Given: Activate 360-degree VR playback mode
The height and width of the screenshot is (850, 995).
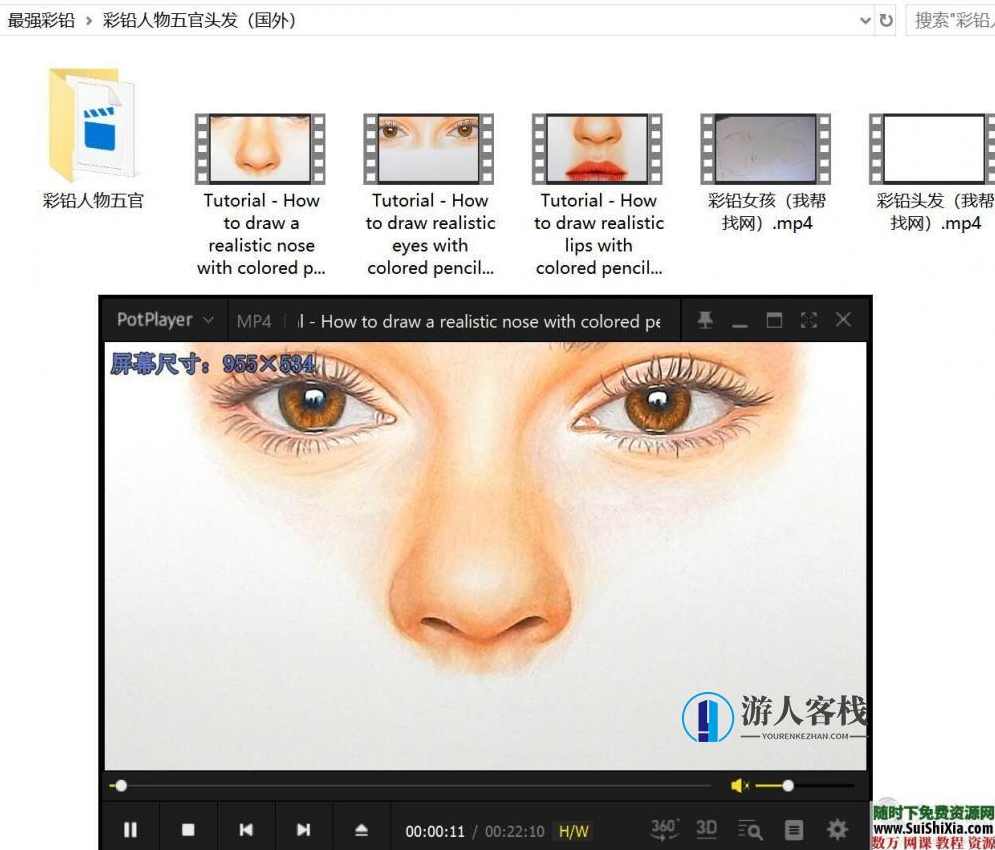Looking at the screenshot, I should (663, 829).
